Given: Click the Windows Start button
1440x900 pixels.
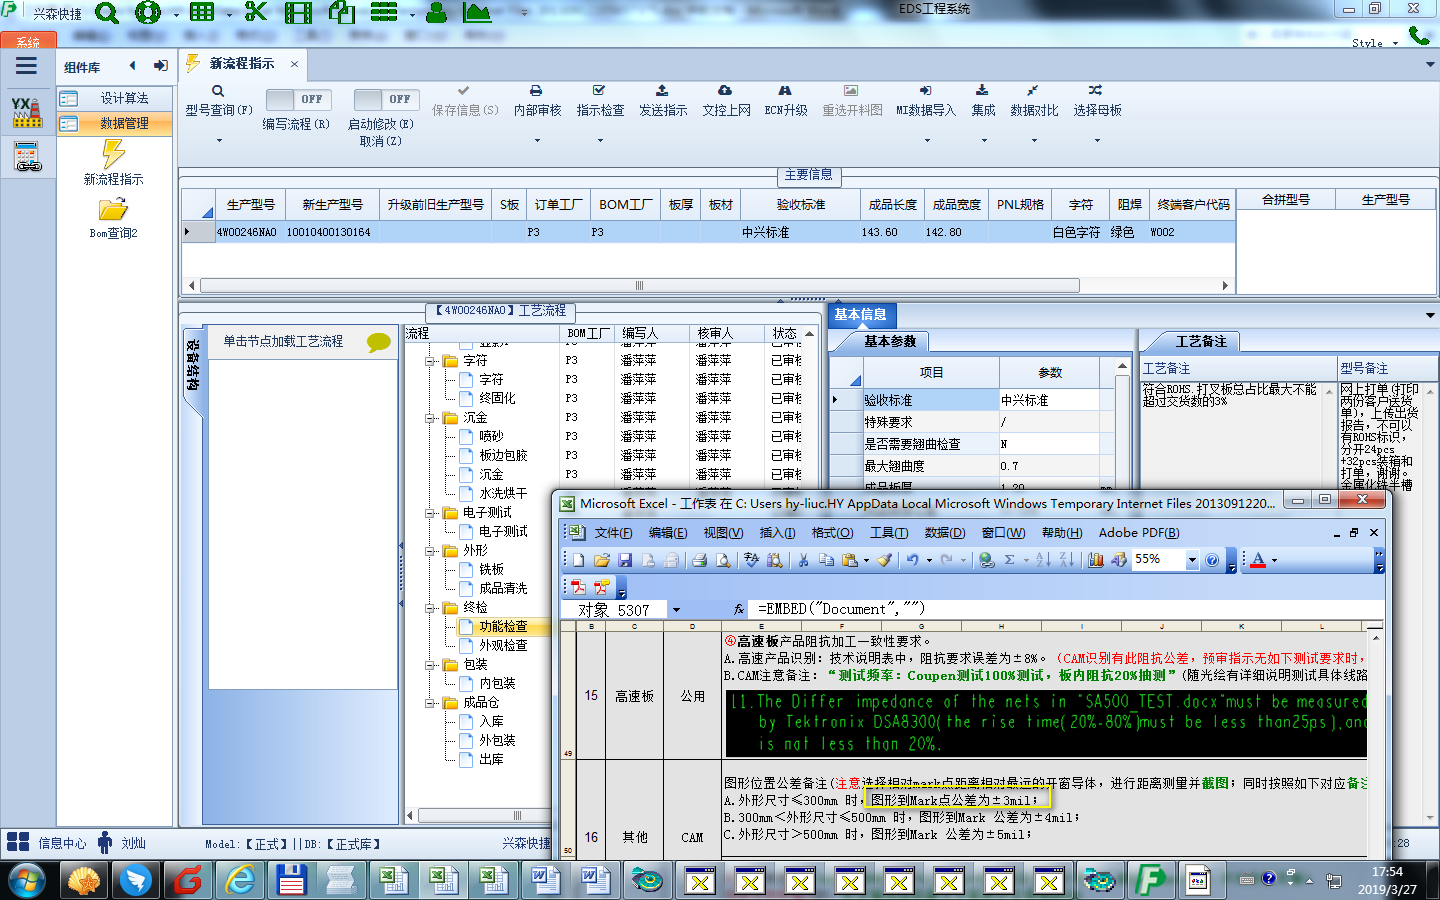Looking at the screenshot, I should coord(27,880).
